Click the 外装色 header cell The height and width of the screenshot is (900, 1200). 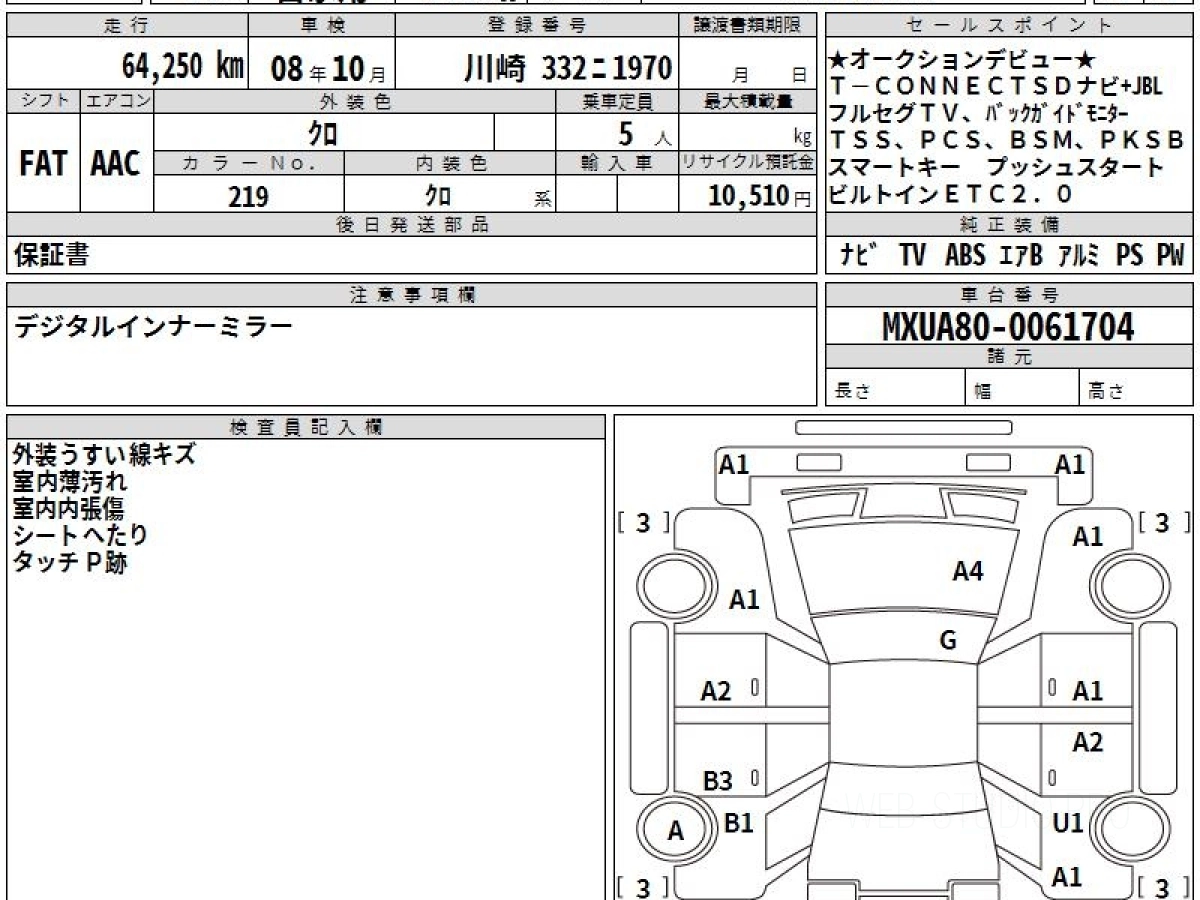click(x=355, y=101)
